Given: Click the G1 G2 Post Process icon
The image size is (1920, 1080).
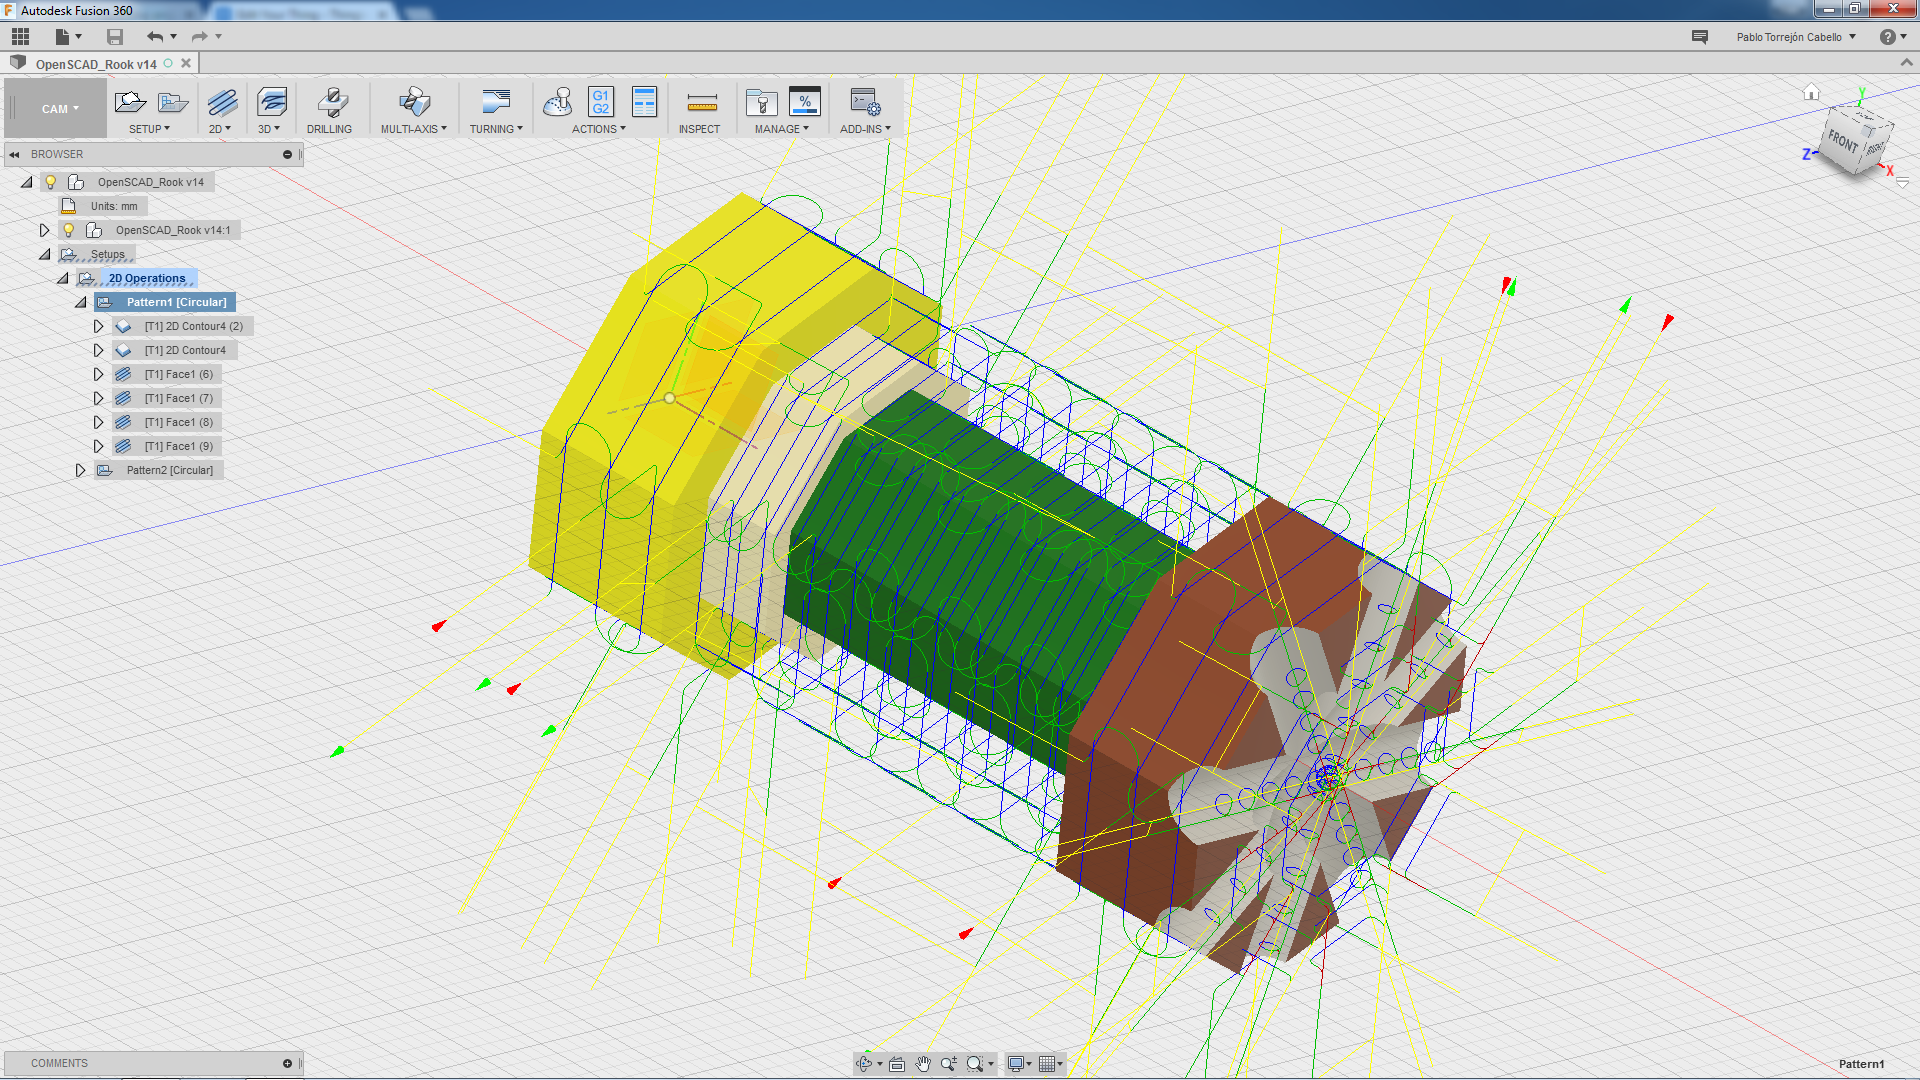Looking at the screenshot, I should 601,102.
